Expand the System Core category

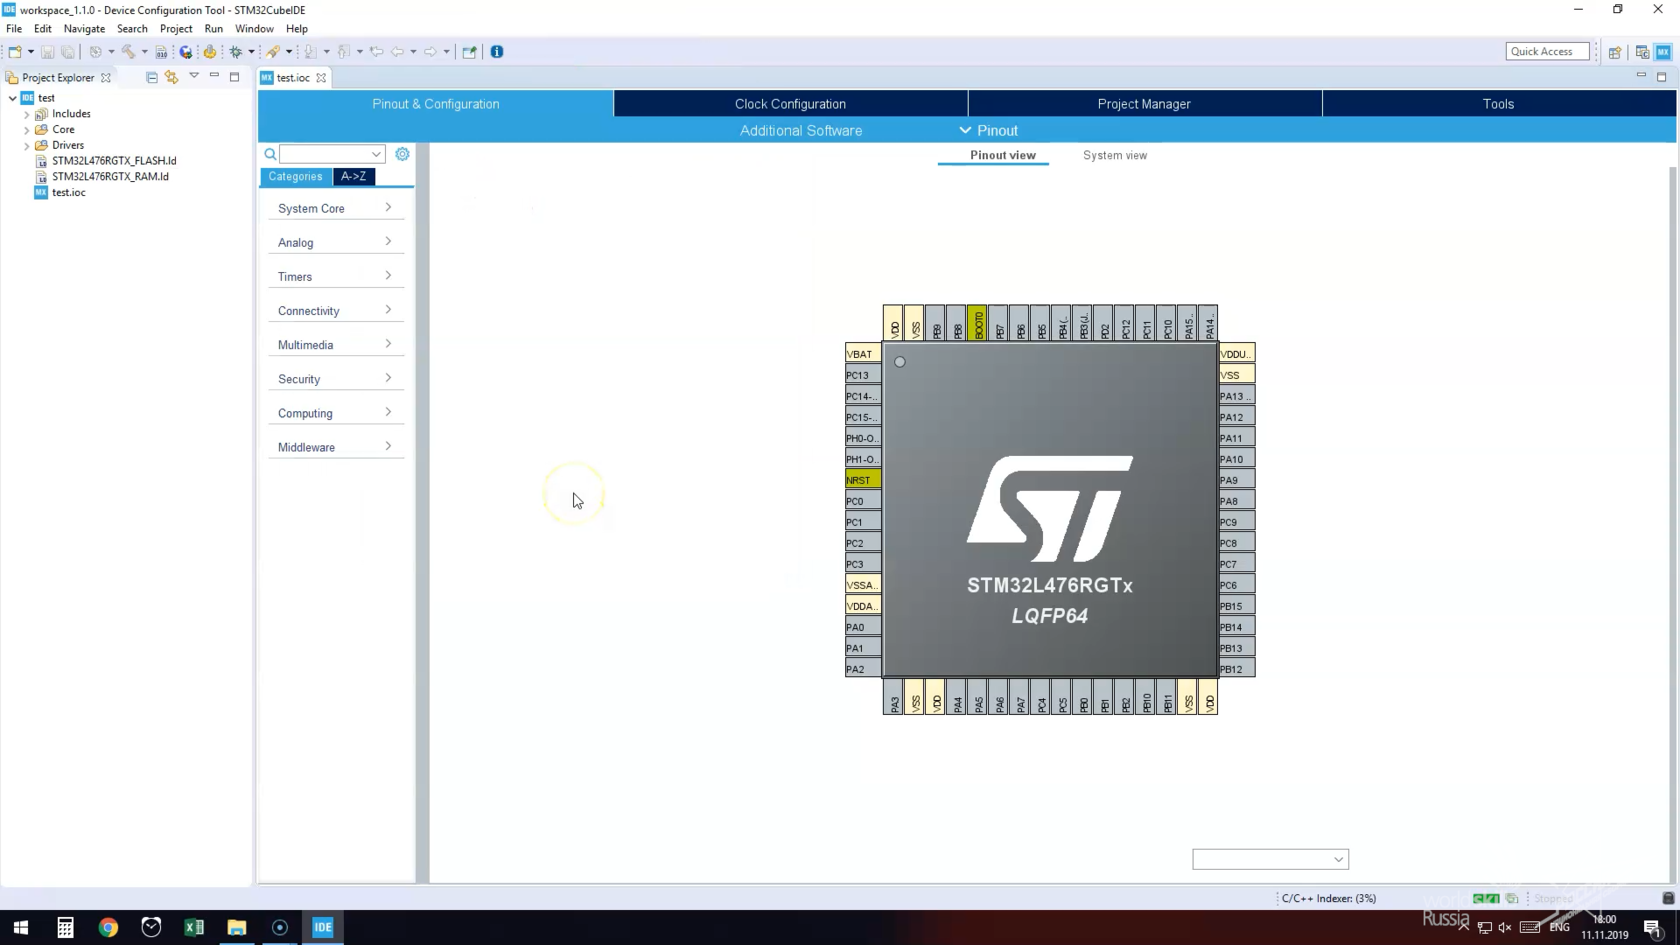click(x=335, y=208)
